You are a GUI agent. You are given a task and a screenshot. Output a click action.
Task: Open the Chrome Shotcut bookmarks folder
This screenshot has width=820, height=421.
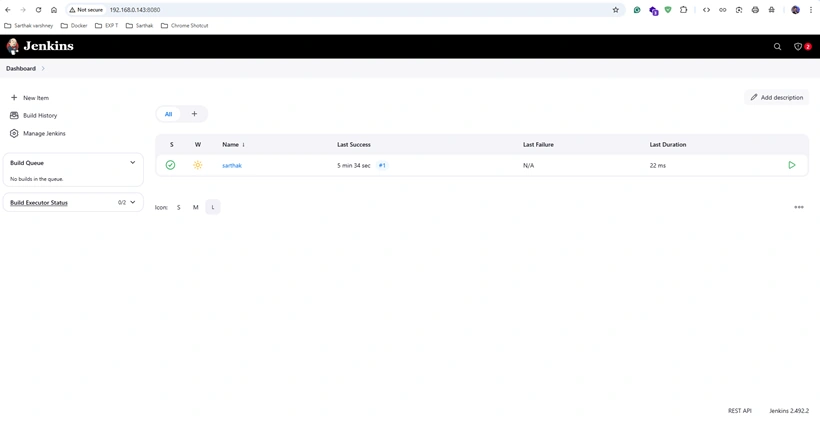pyautogui.click(x=184, y=26)
